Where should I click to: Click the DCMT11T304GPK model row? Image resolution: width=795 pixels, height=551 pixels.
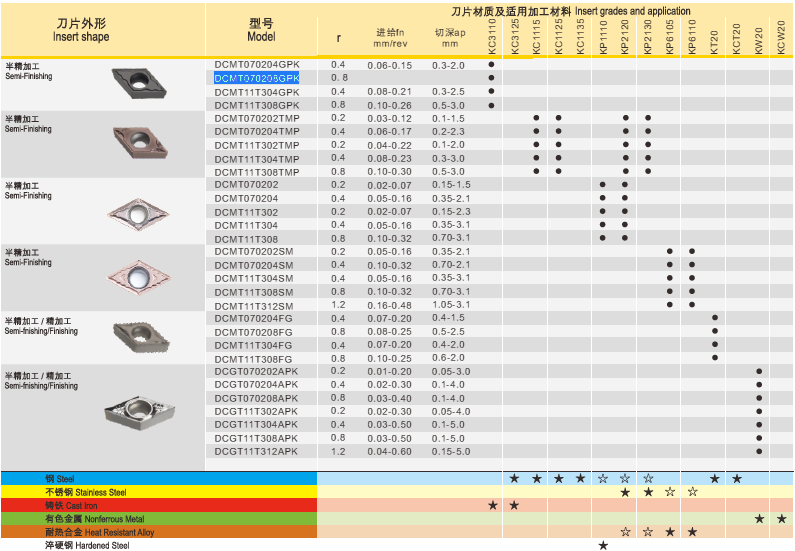coord(257,92)
